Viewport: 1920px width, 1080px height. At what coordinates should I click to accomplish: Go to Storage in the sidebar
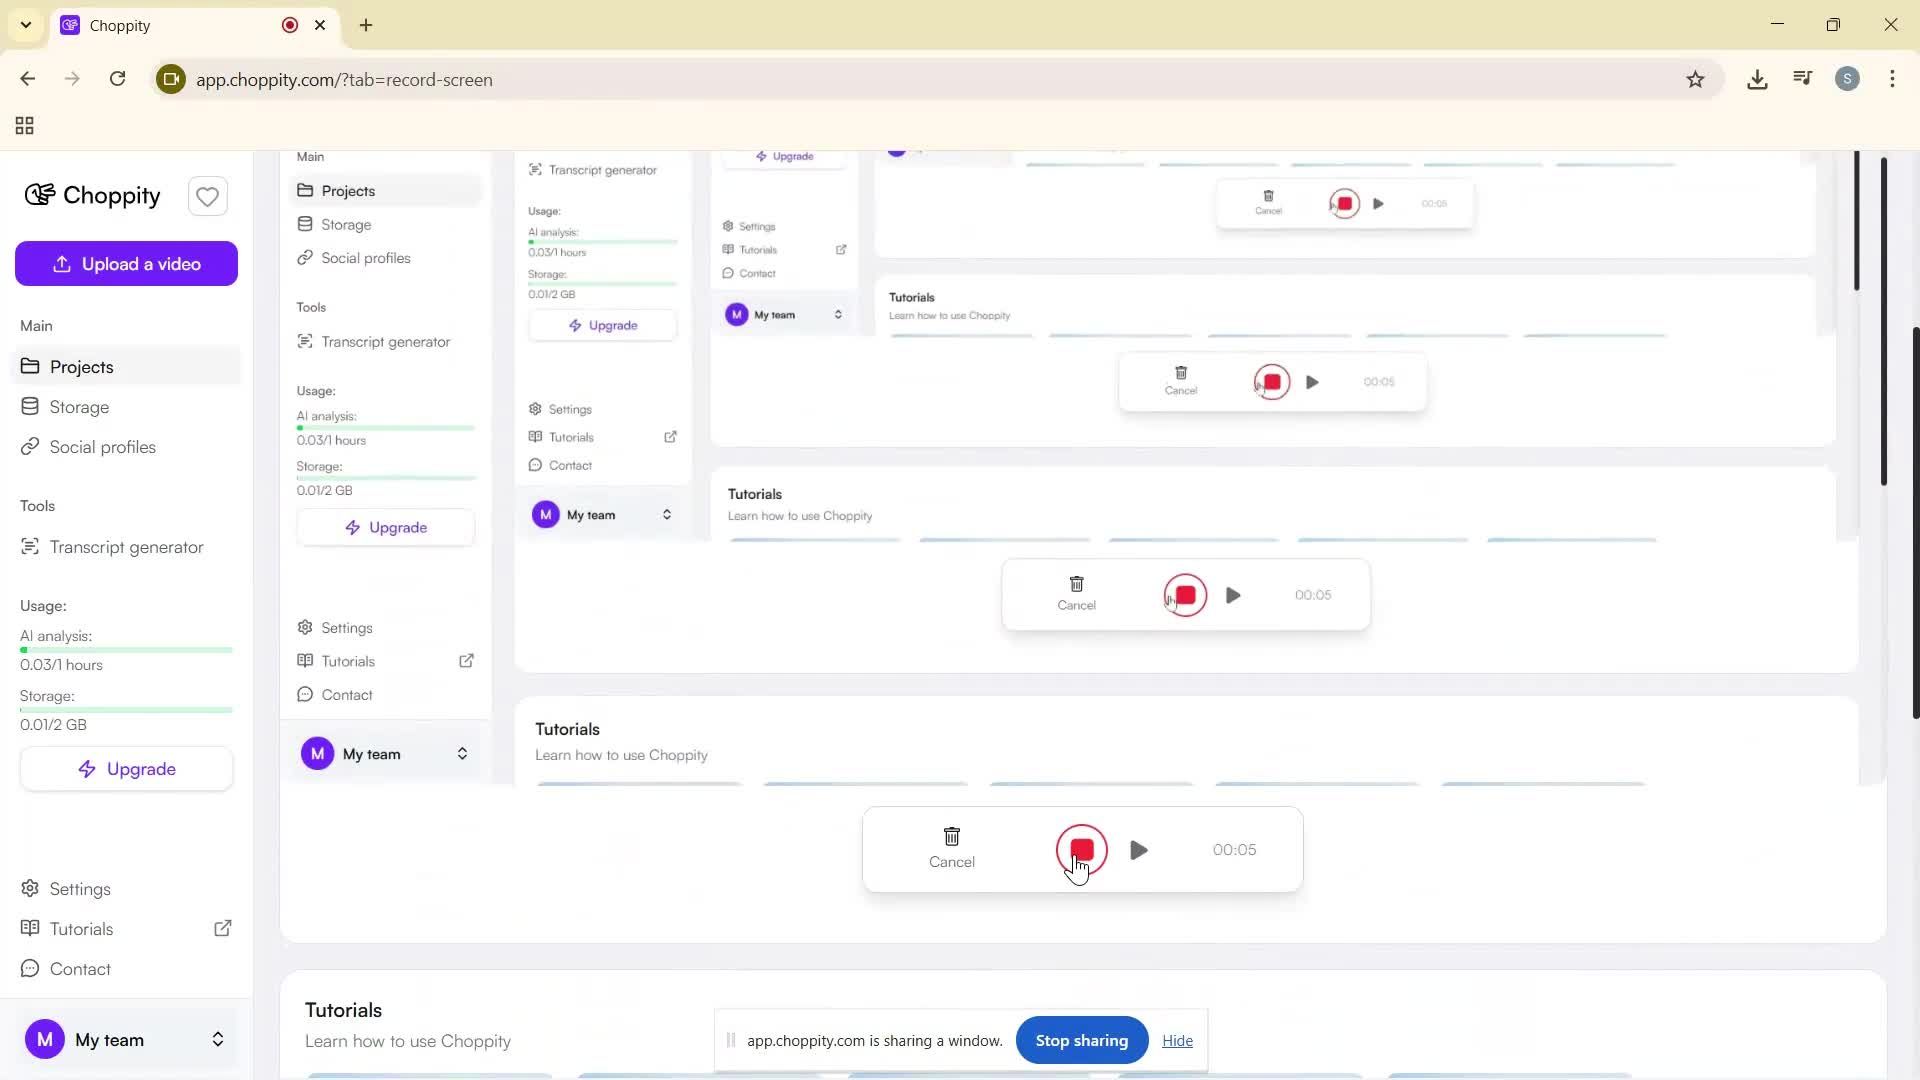(79, 407)
